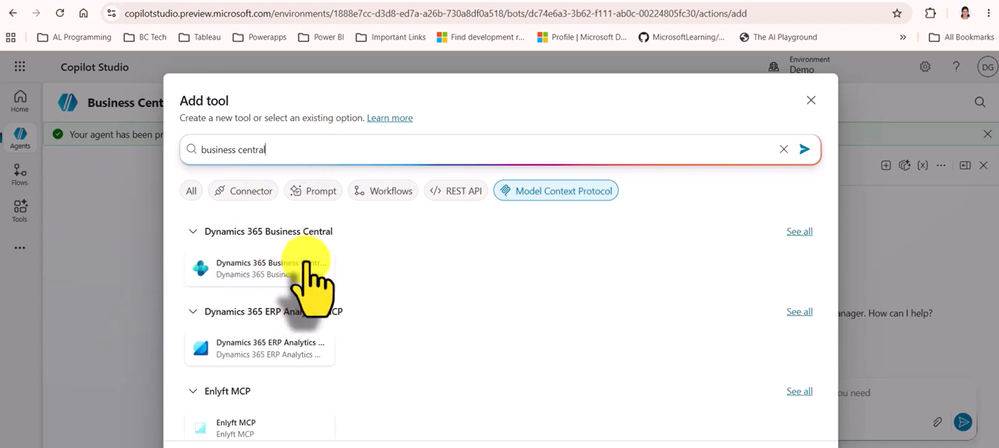
Task: Open Power BI bookmark folder
Action: point(320,38)
